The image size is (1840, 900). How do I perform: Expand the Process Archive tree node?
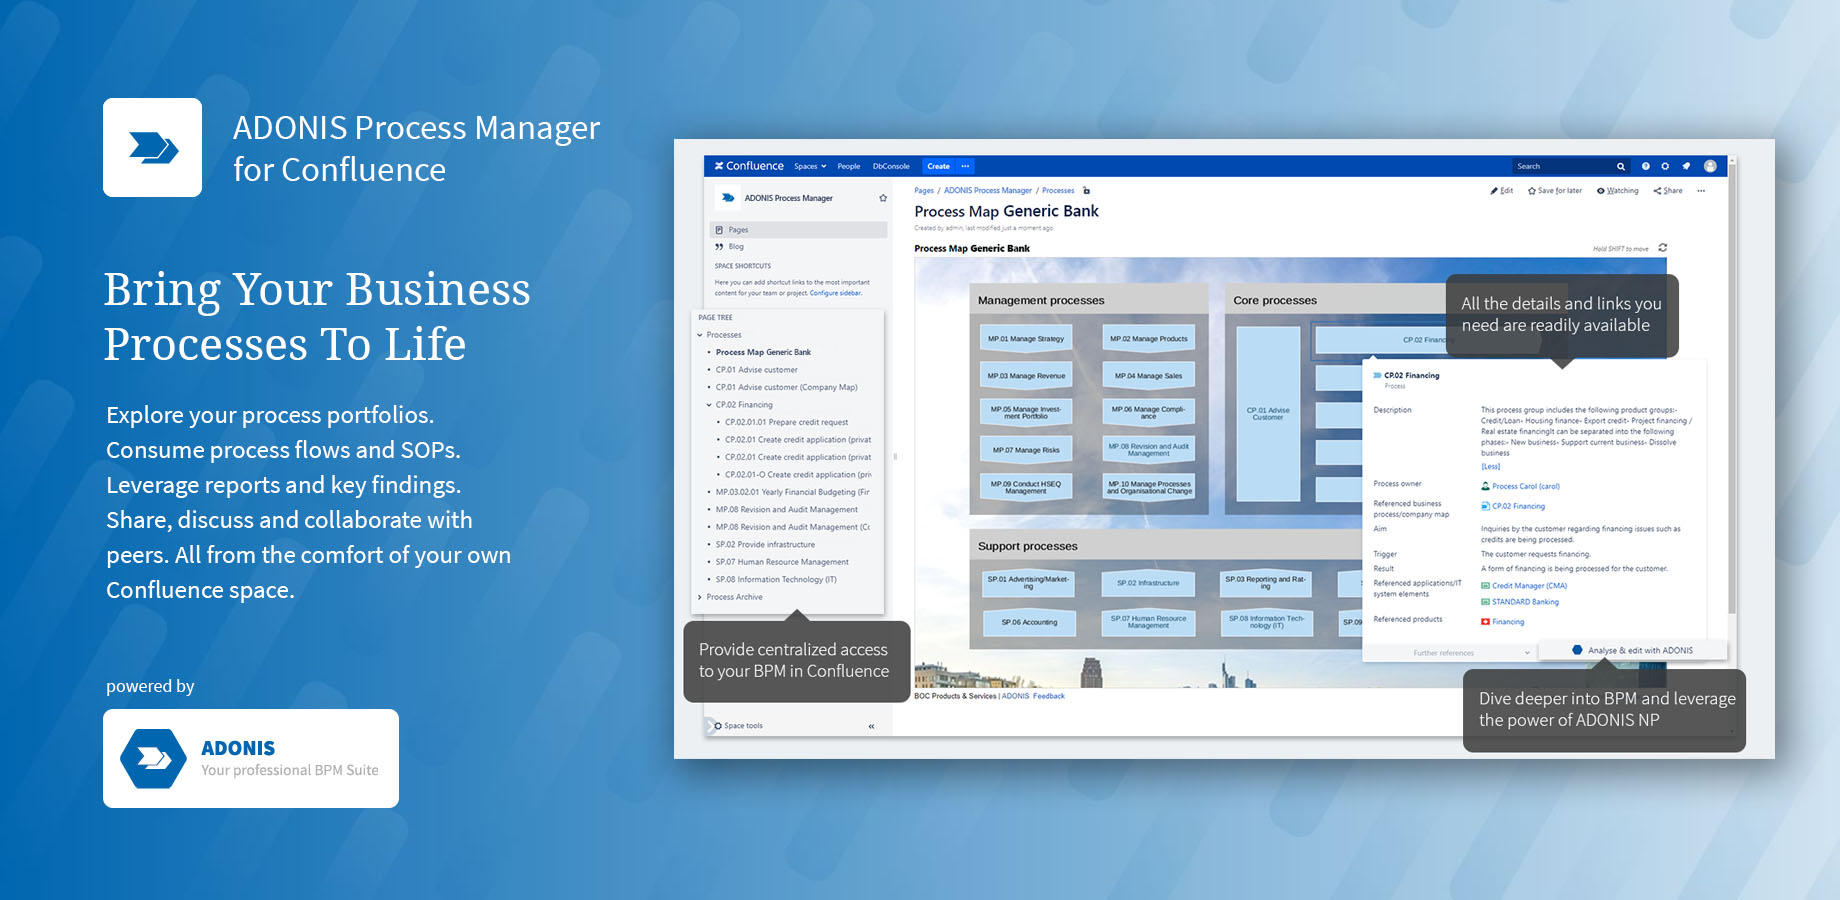click(x=700, y=596)
